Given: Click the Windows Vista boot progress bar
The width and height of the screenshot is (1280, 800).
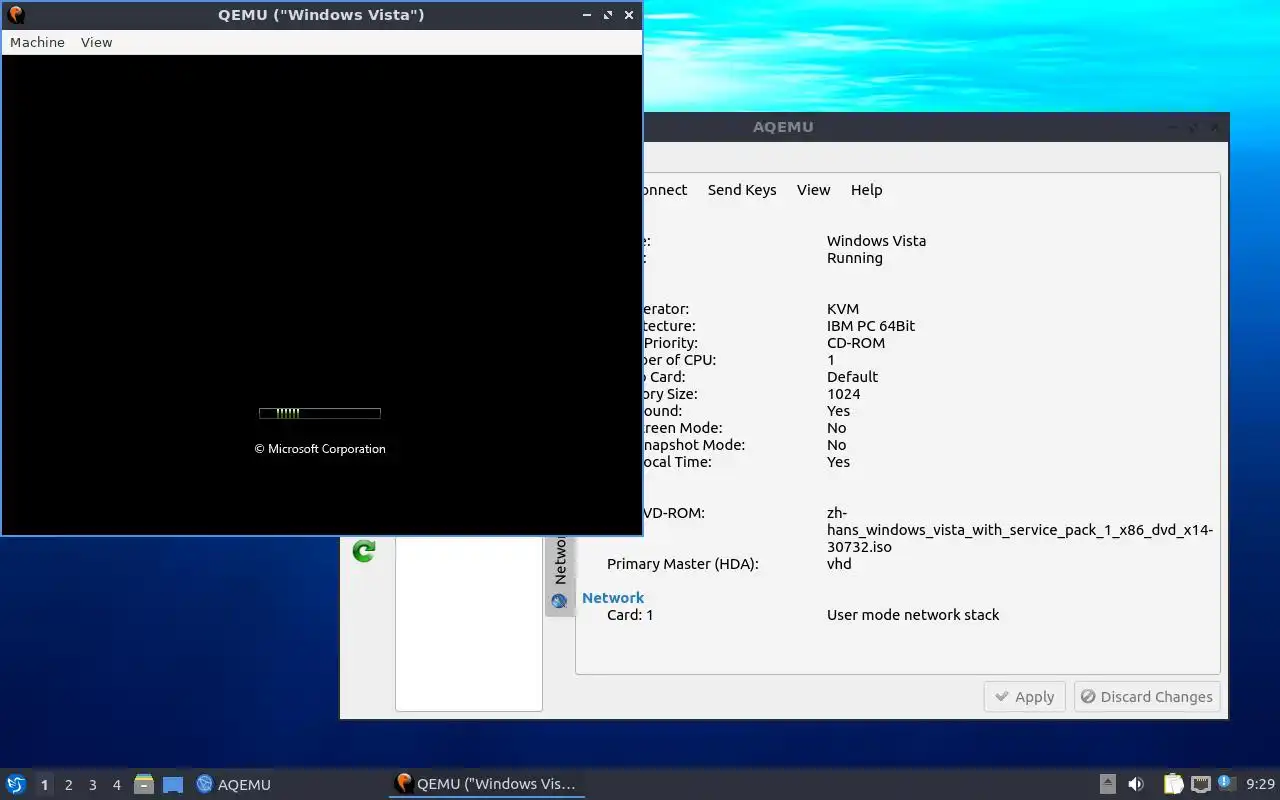Looking at the screenshot, I should (320, 413).
